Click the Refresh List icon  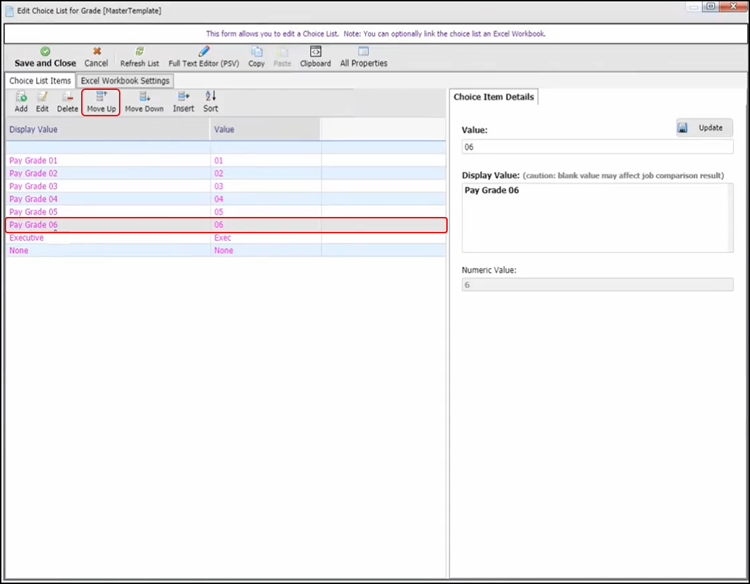(x=139, y=51)
